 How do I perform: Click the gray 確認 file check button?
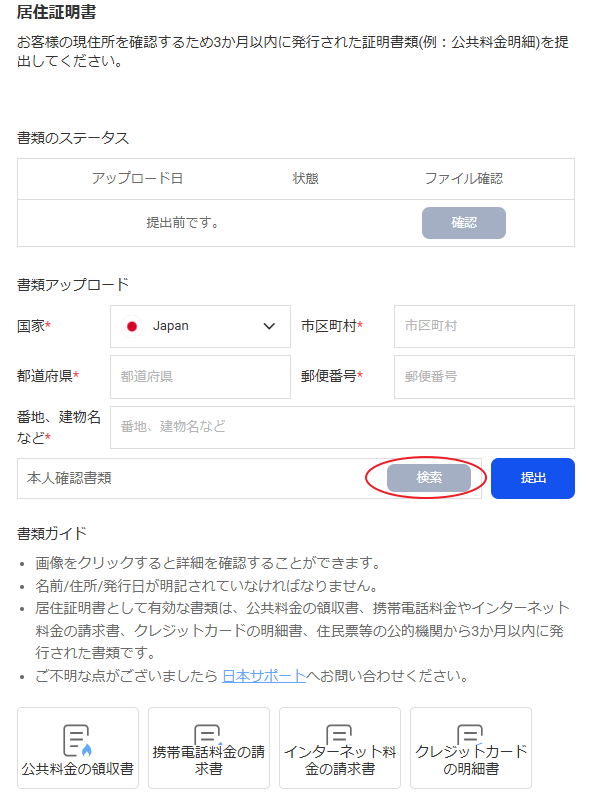click(464, 222)
